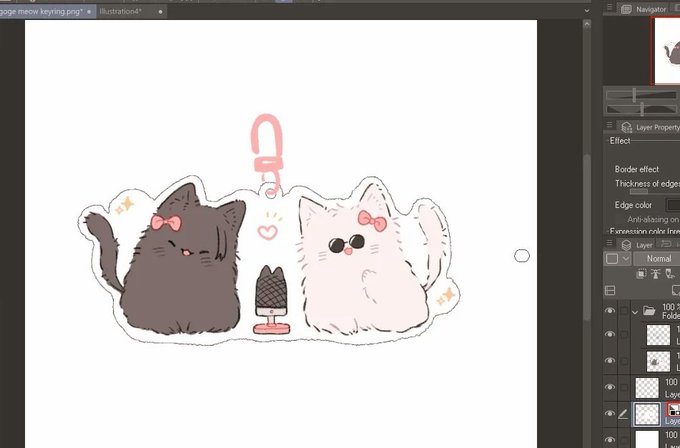
Task: Select the white paper layer thumbnail
Action: coord(647,439)
